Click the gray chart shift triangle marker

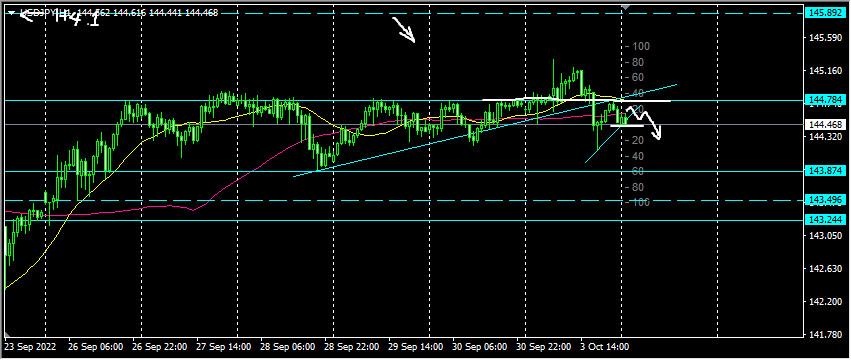pos(626,7)
